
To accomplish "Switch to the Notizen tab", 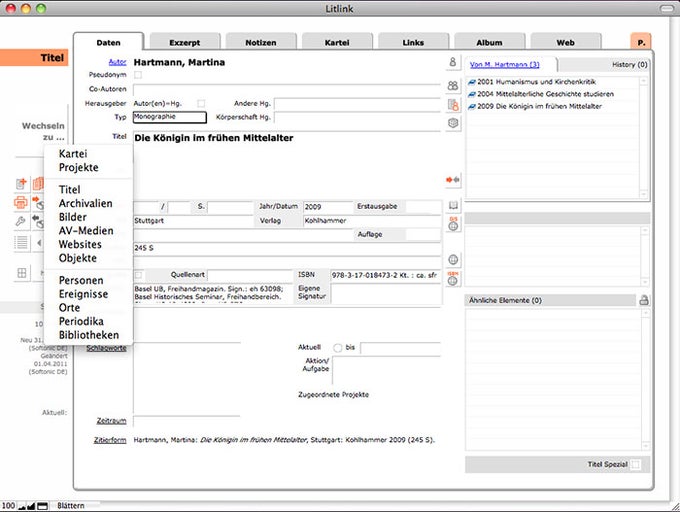I will [x=261, y=42].
